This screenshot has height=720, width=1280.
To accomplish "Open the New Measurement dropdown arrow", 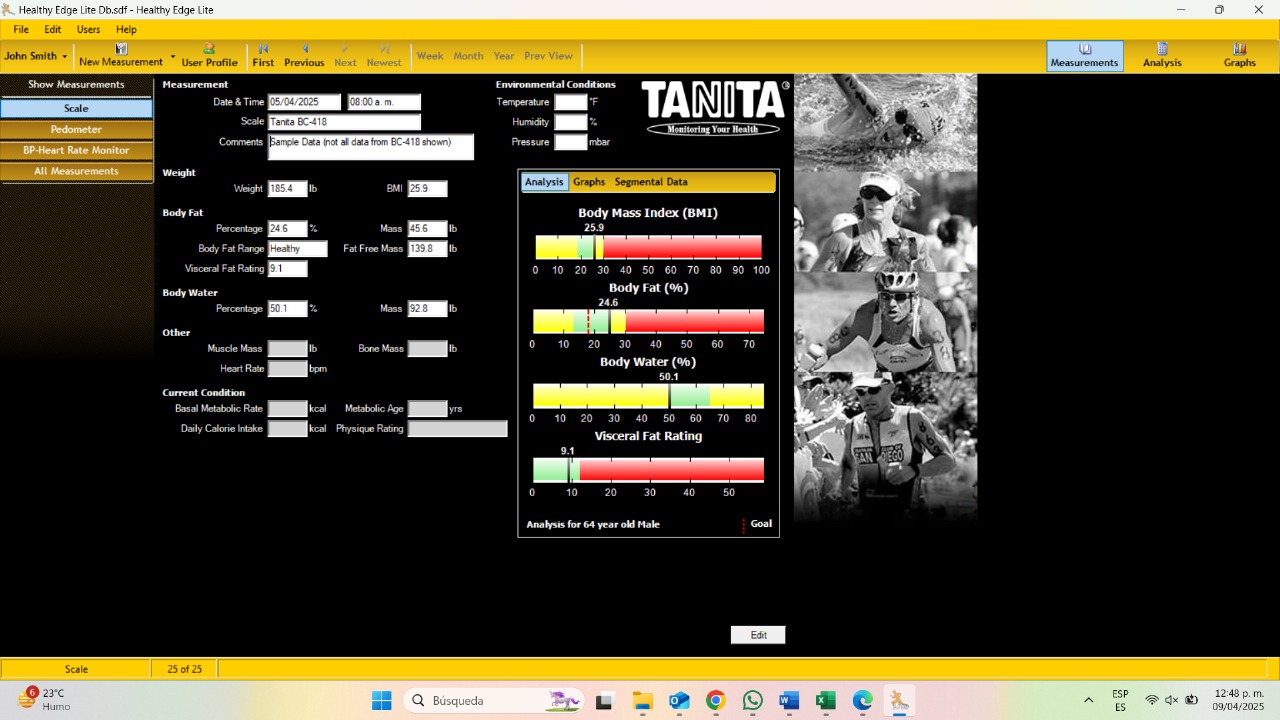I will pyautogui.click(x=171, y=56).
